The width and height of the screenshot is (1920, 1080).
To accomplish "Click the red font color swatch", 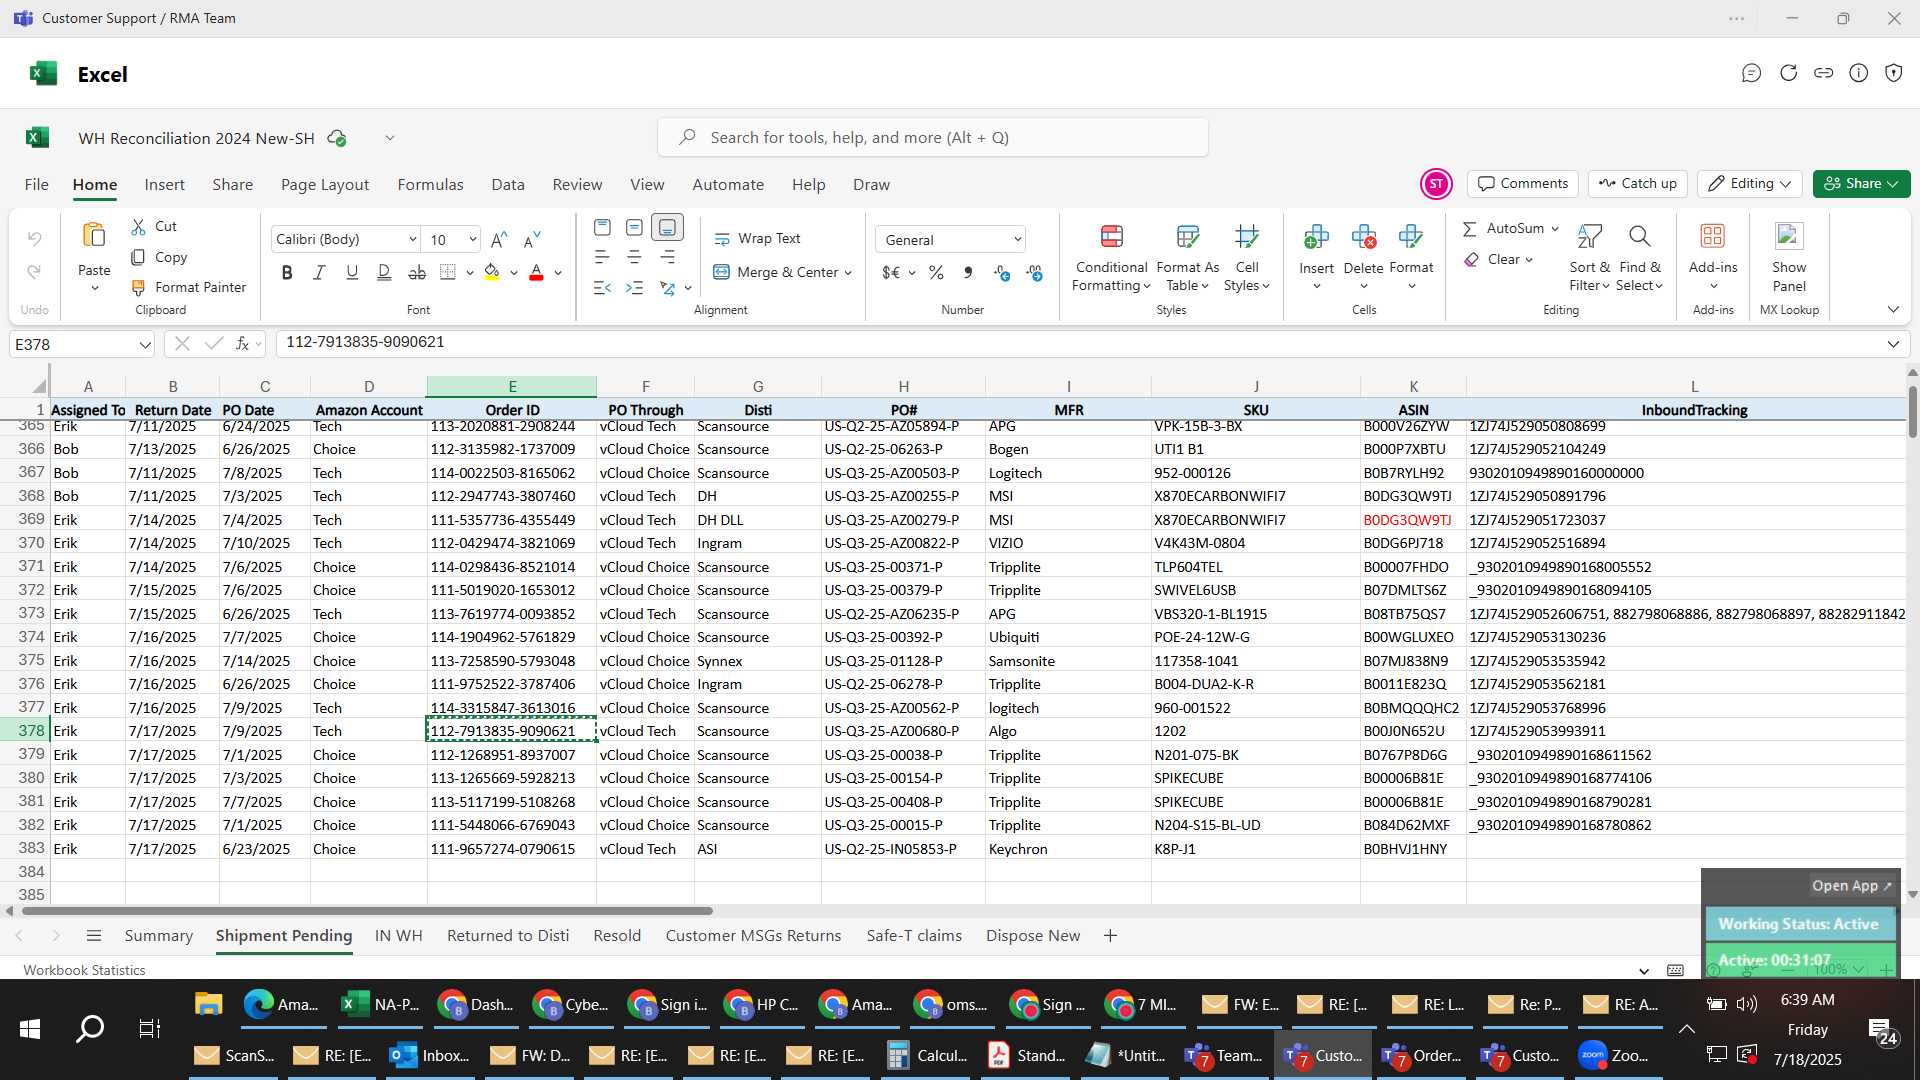I will coord(536,273).
